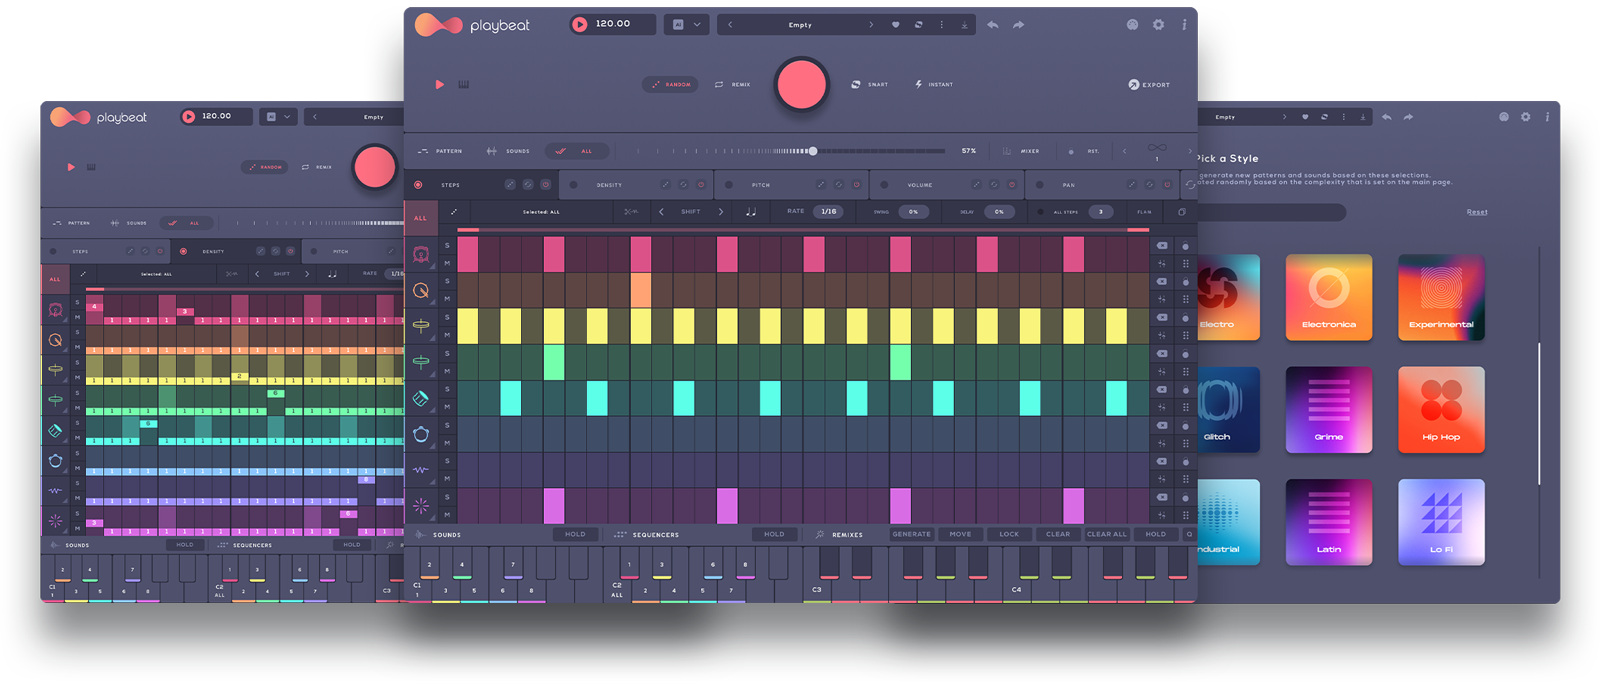
Task: Go to next preset with right chevron
Action: [x=870, y=25]
